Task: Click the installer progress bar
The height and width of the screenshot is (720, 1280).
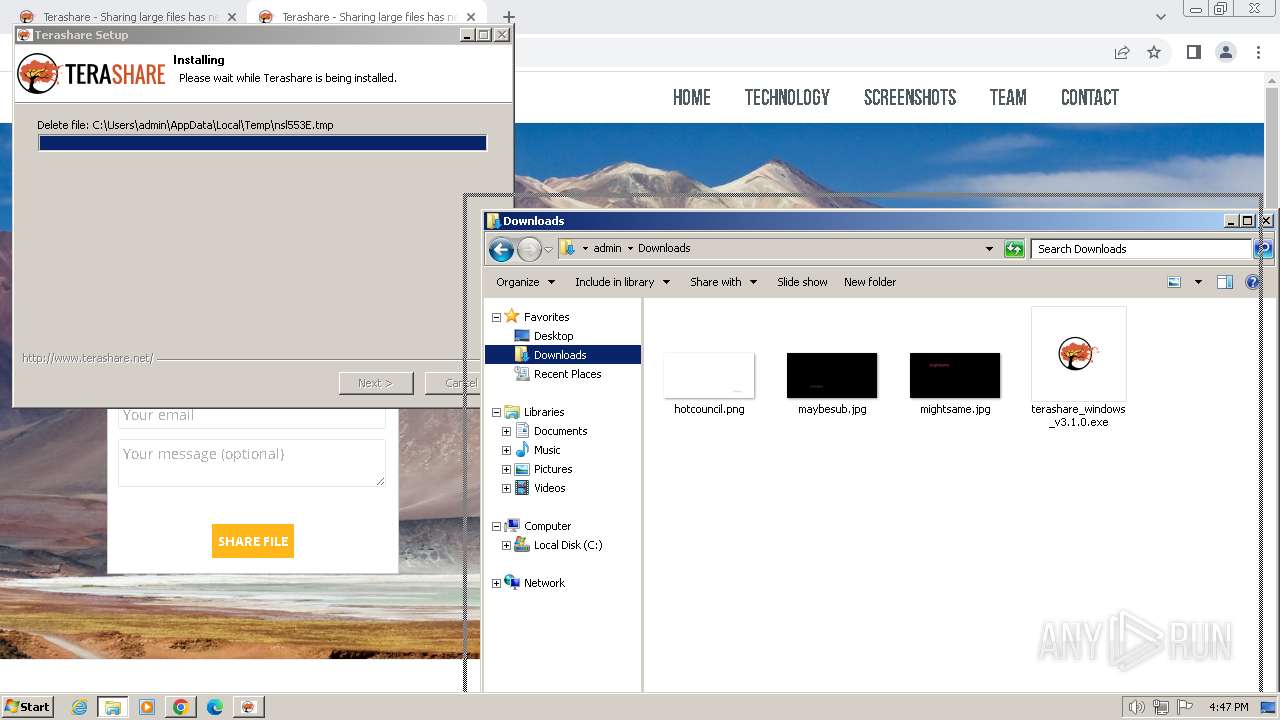Action: [x=263, y=143]
